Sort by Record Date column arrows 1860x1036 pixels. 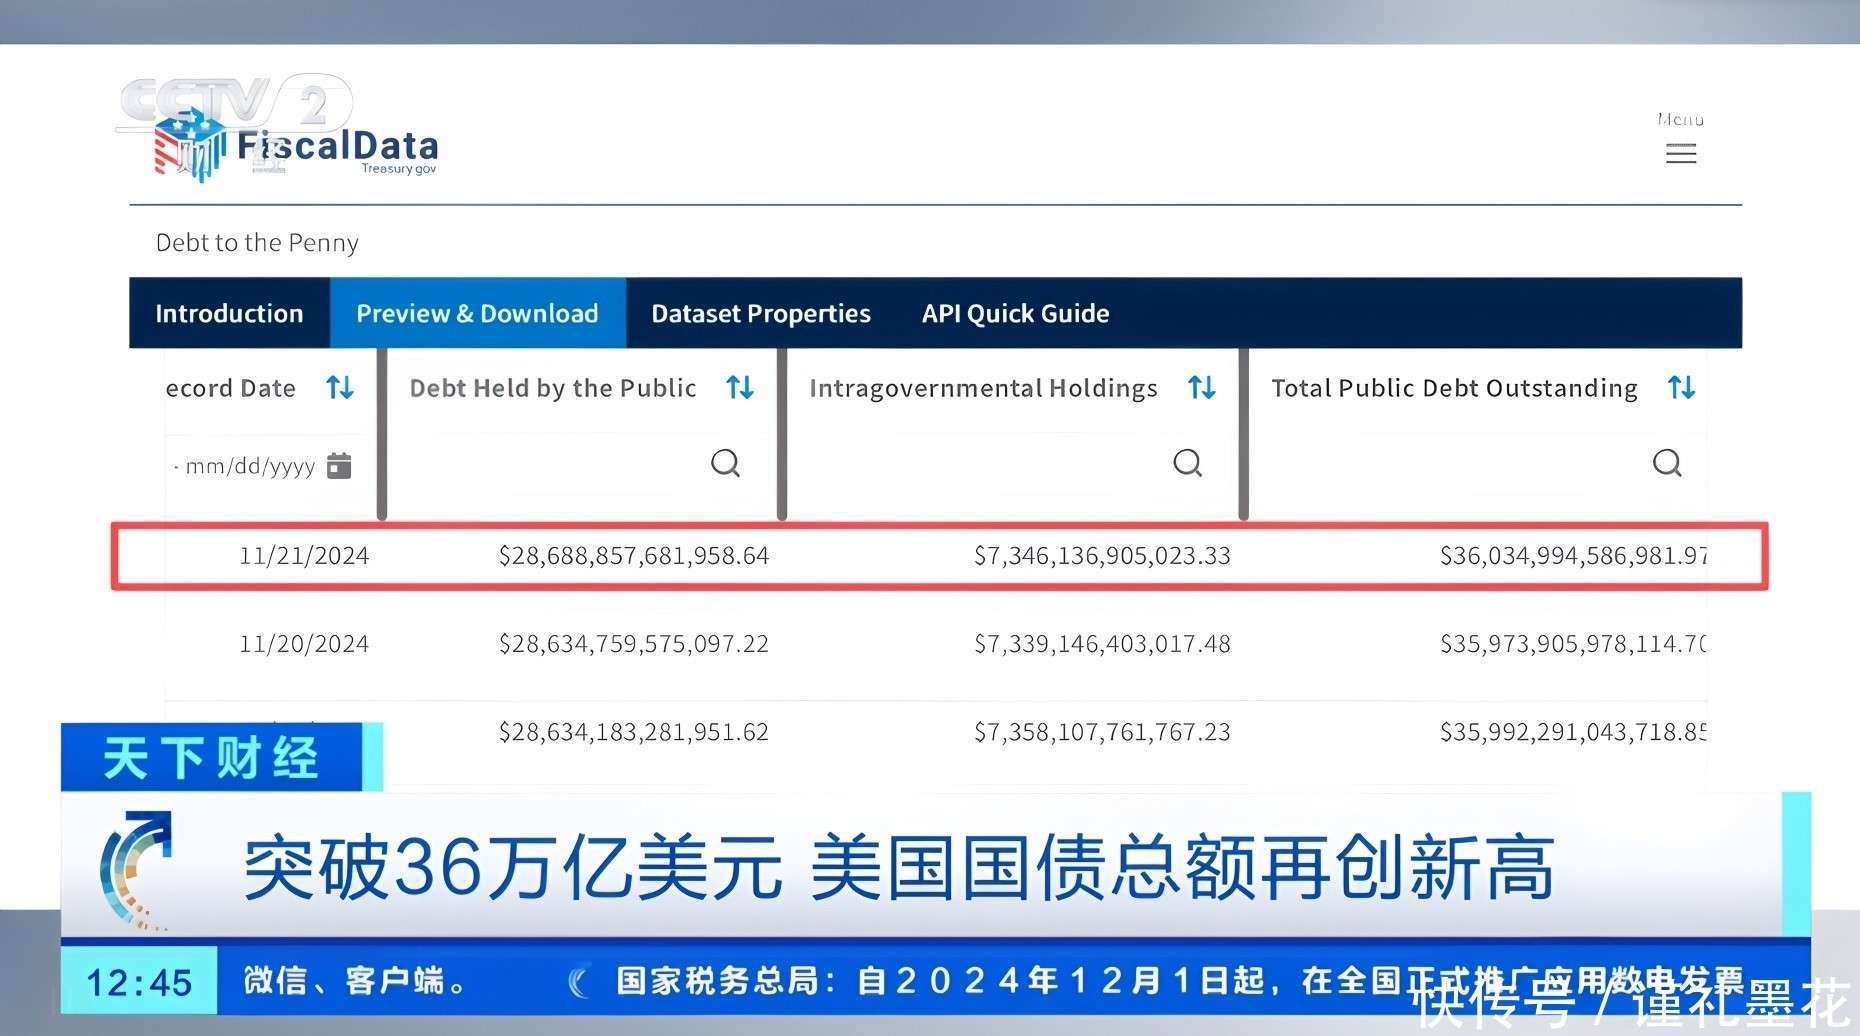click(340, 388)
